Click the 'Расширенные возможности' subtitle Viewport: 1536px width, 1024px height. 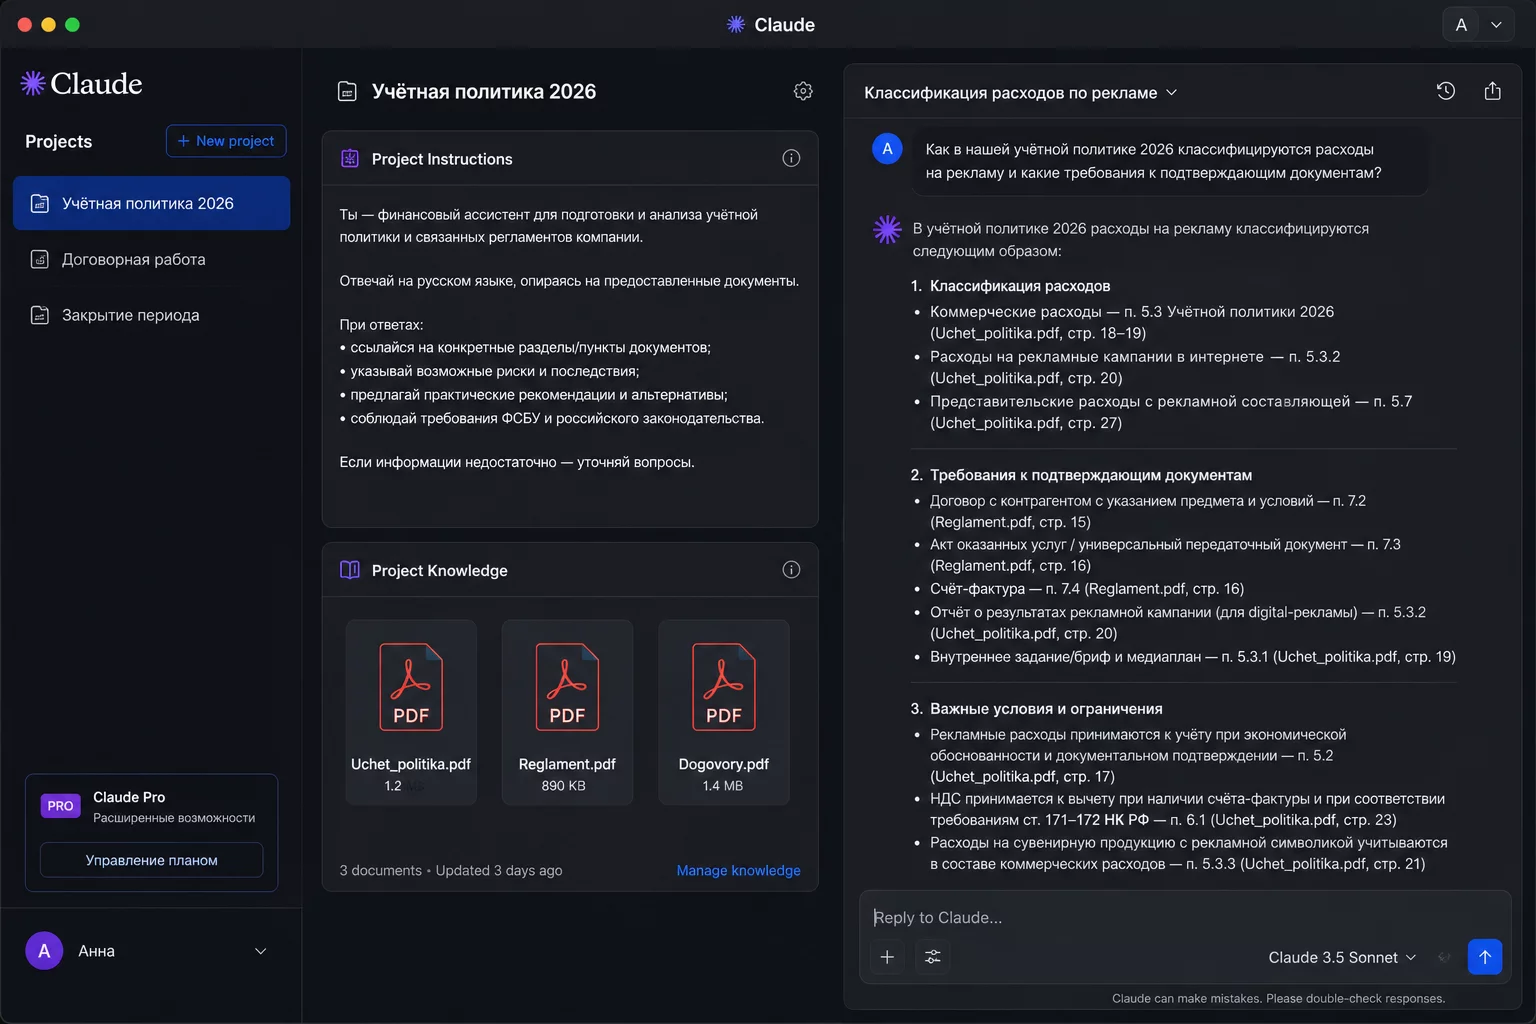click(174, 818)
